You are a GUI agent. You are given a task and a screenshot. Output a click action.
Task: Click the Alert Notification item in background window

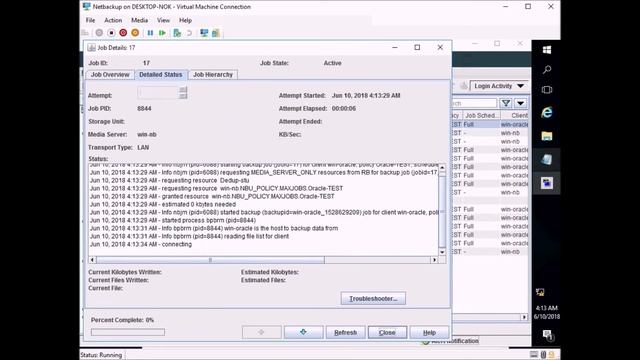(450, 341)
